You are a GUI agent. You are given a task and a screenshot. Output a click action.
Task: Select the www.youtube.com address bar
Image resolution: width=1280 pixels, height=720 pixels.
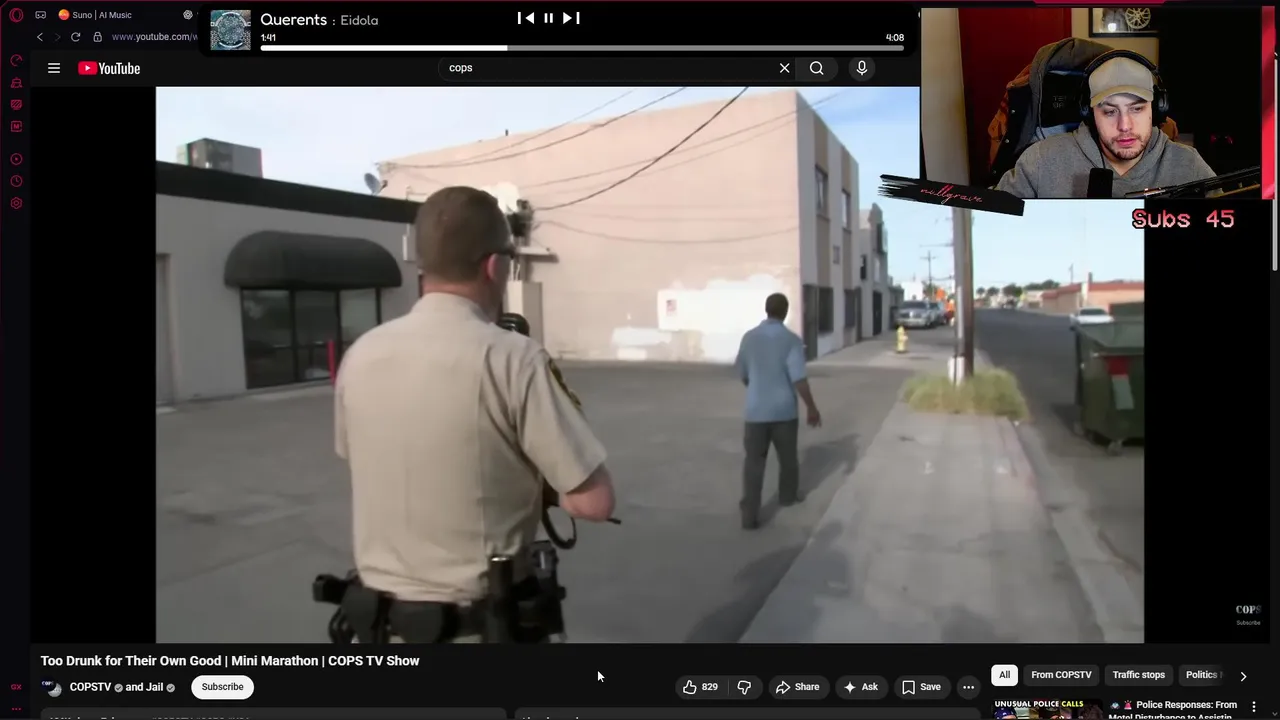pyautogui.click(x=155, y=37)
